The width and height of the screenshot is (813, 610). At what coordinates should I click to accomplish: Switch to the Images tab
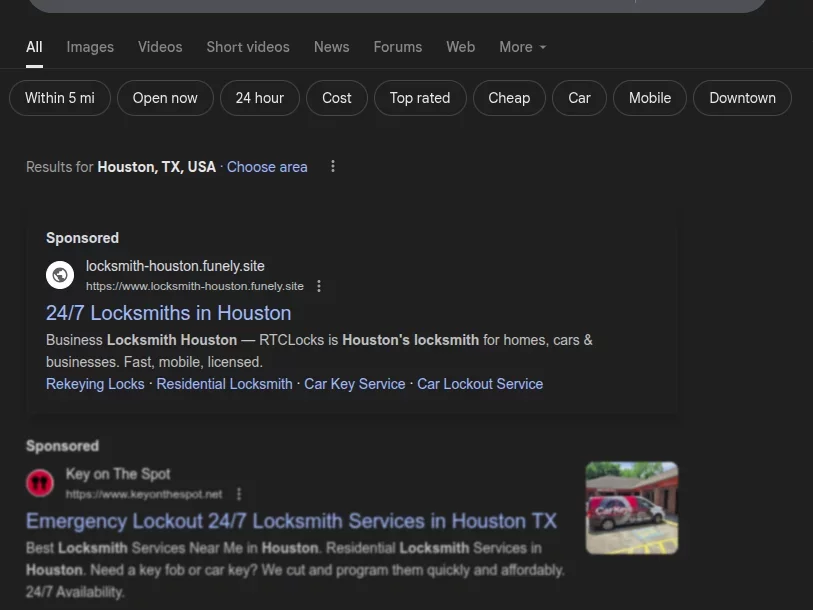[x=90, y=47]
